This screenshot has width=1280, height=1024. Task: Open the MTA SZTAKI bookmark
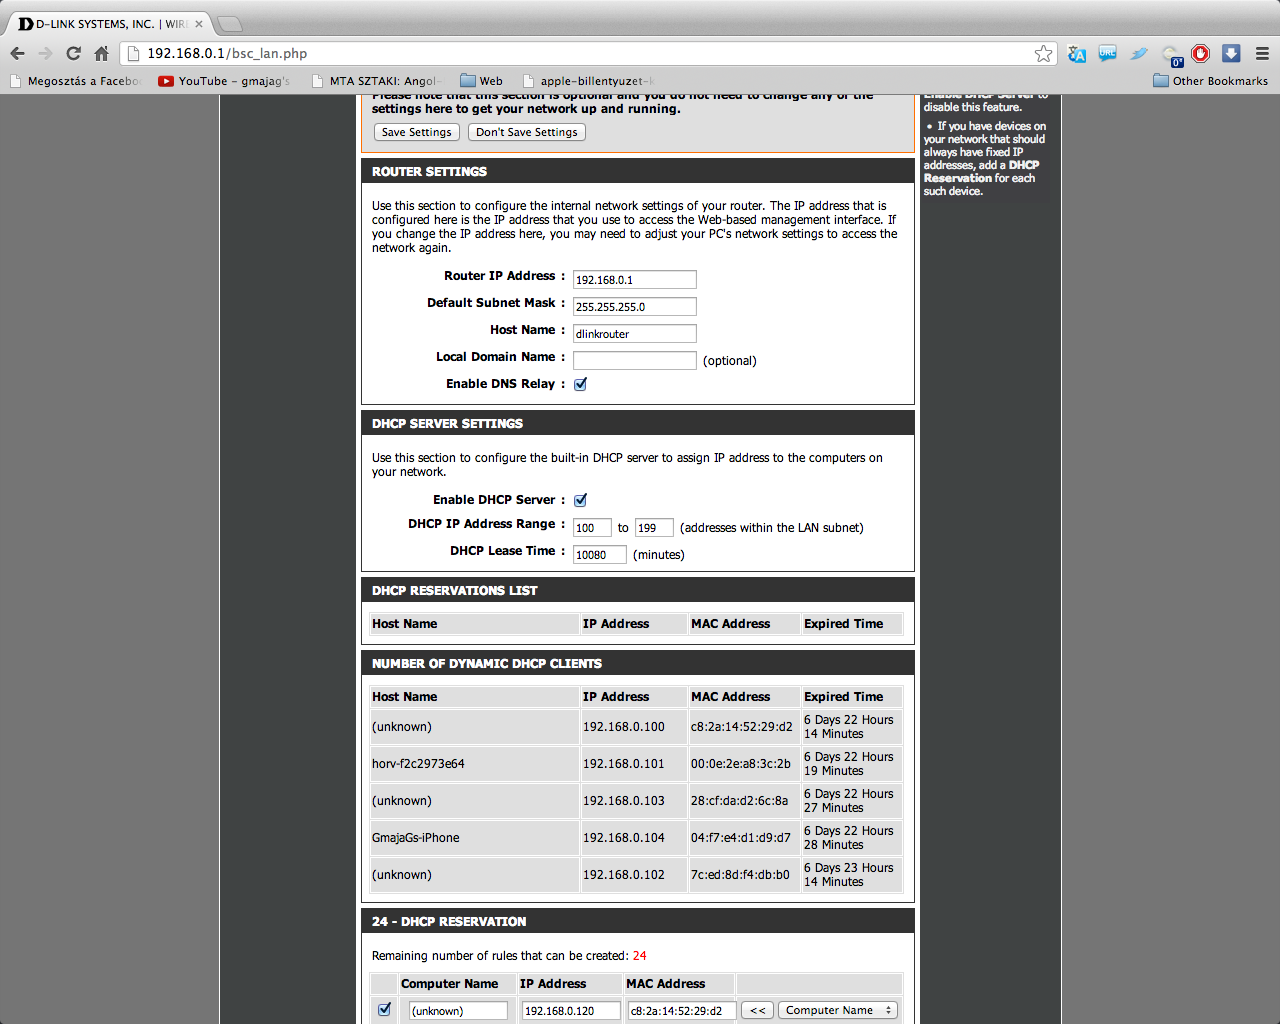click(x=376, y=81)
